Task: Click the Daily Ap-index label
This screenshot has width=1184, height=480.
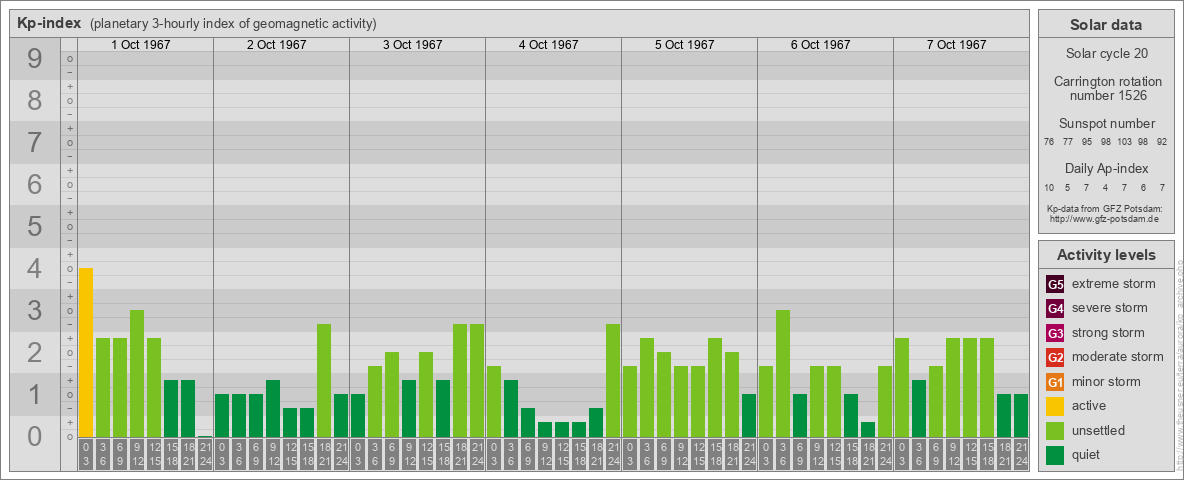Action: coord(1106,168)
